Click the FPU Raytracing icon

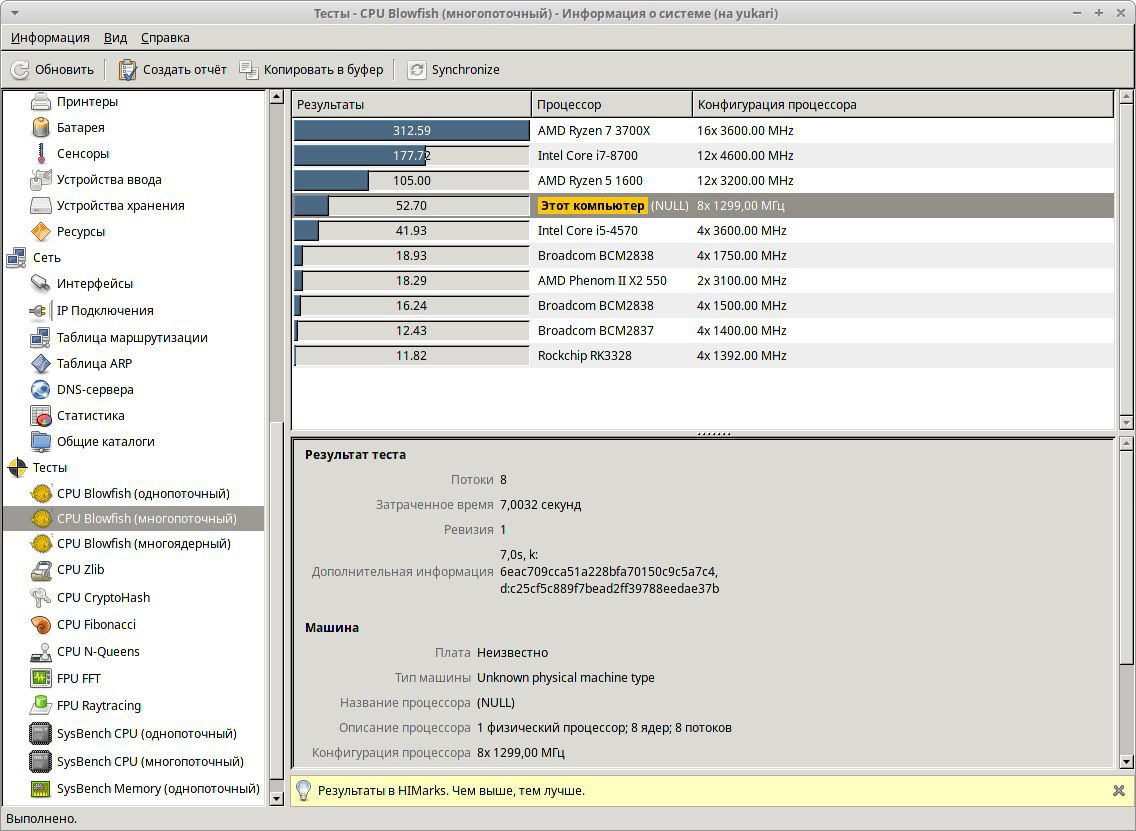(41, 706)
